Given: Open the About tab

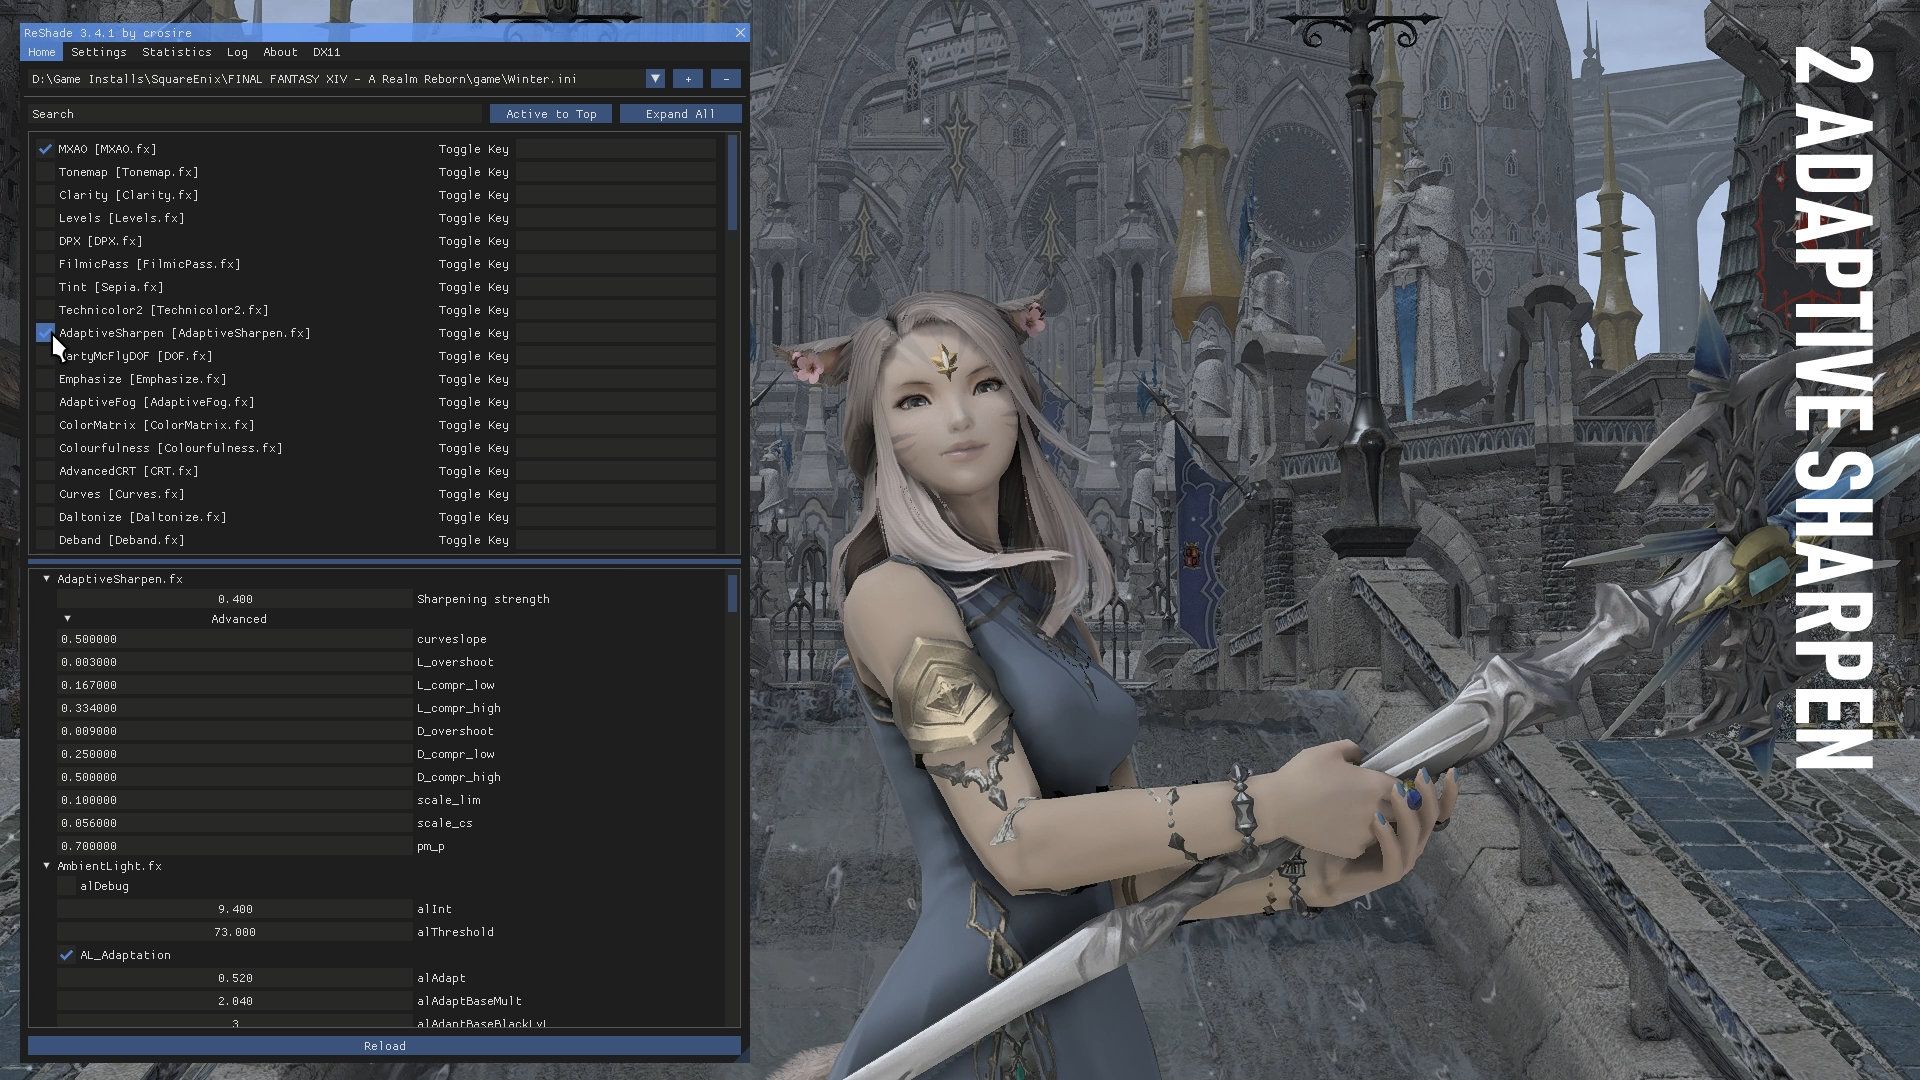Looking at the screenshot, I should point(280,52).
